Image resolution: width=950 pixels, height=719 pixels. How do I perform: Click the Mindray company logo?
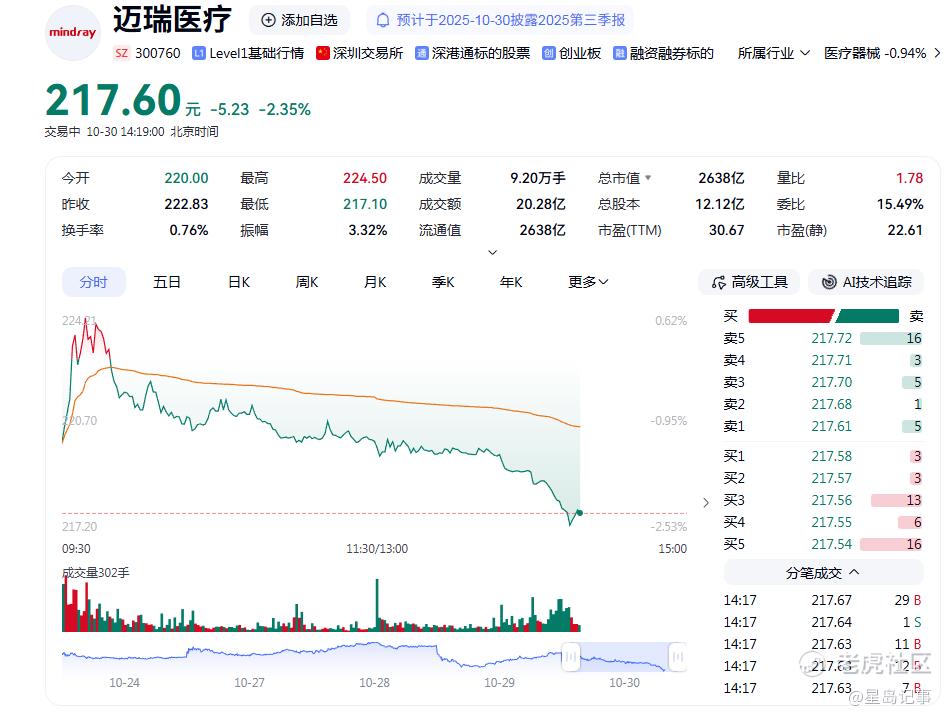(x=73, y=33)
